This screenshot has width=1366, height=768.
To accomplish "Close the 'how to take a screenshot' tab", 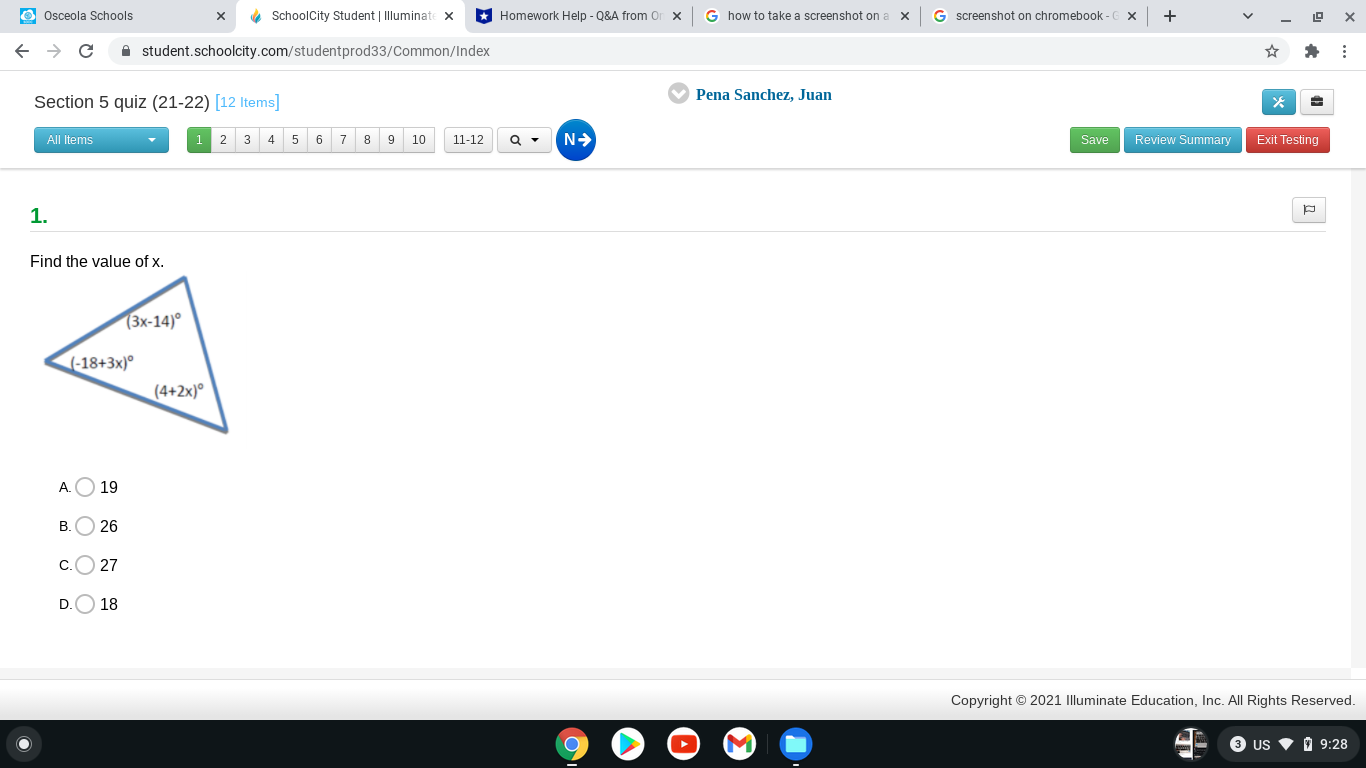I will tap(905, 16).
